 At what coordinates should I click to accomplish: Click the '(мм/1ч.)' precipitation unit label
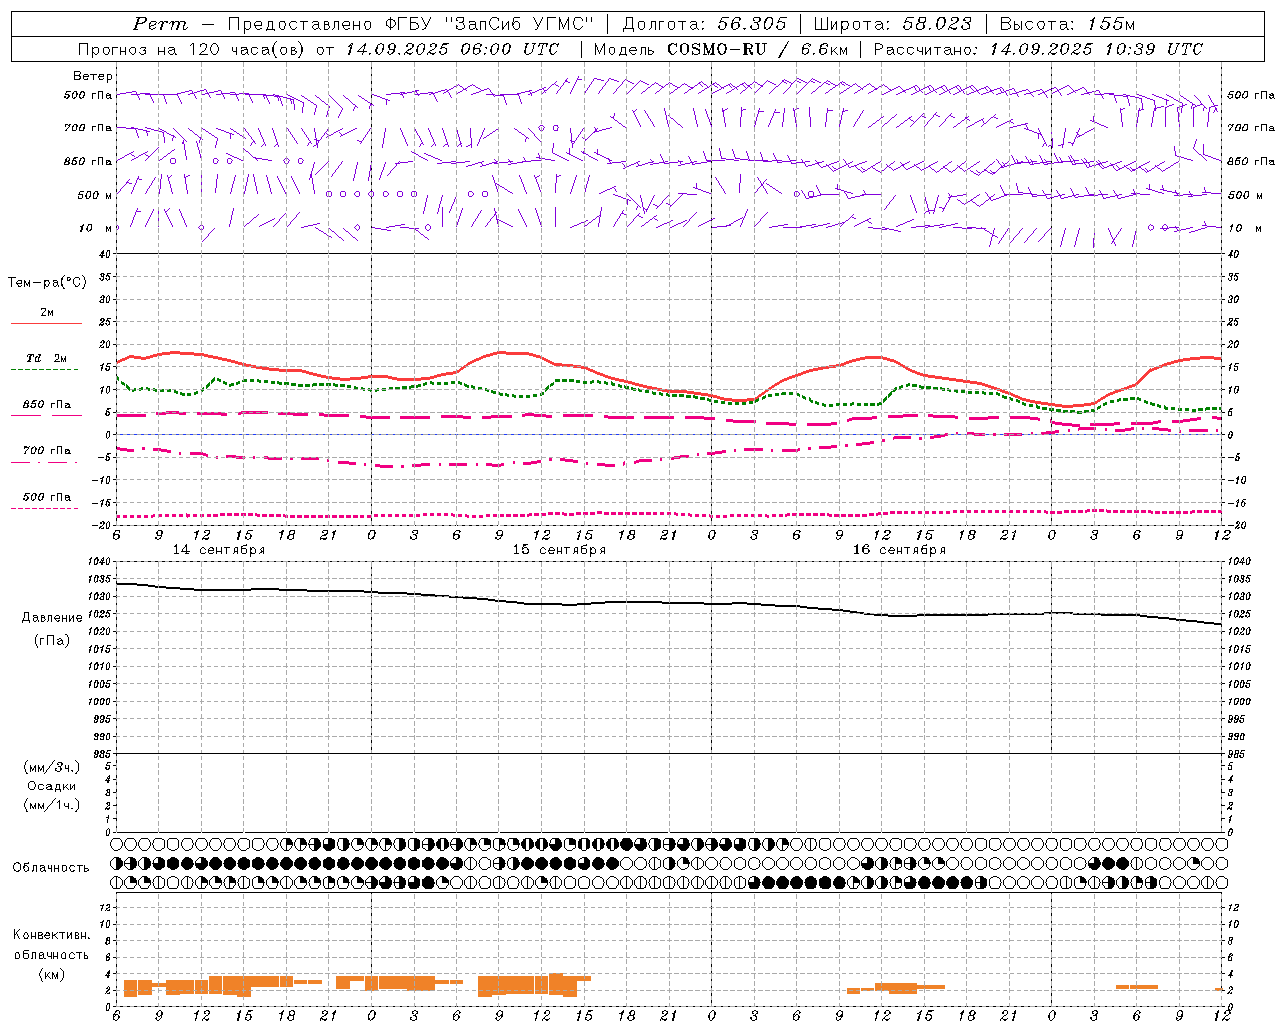(x=52, y=805)
